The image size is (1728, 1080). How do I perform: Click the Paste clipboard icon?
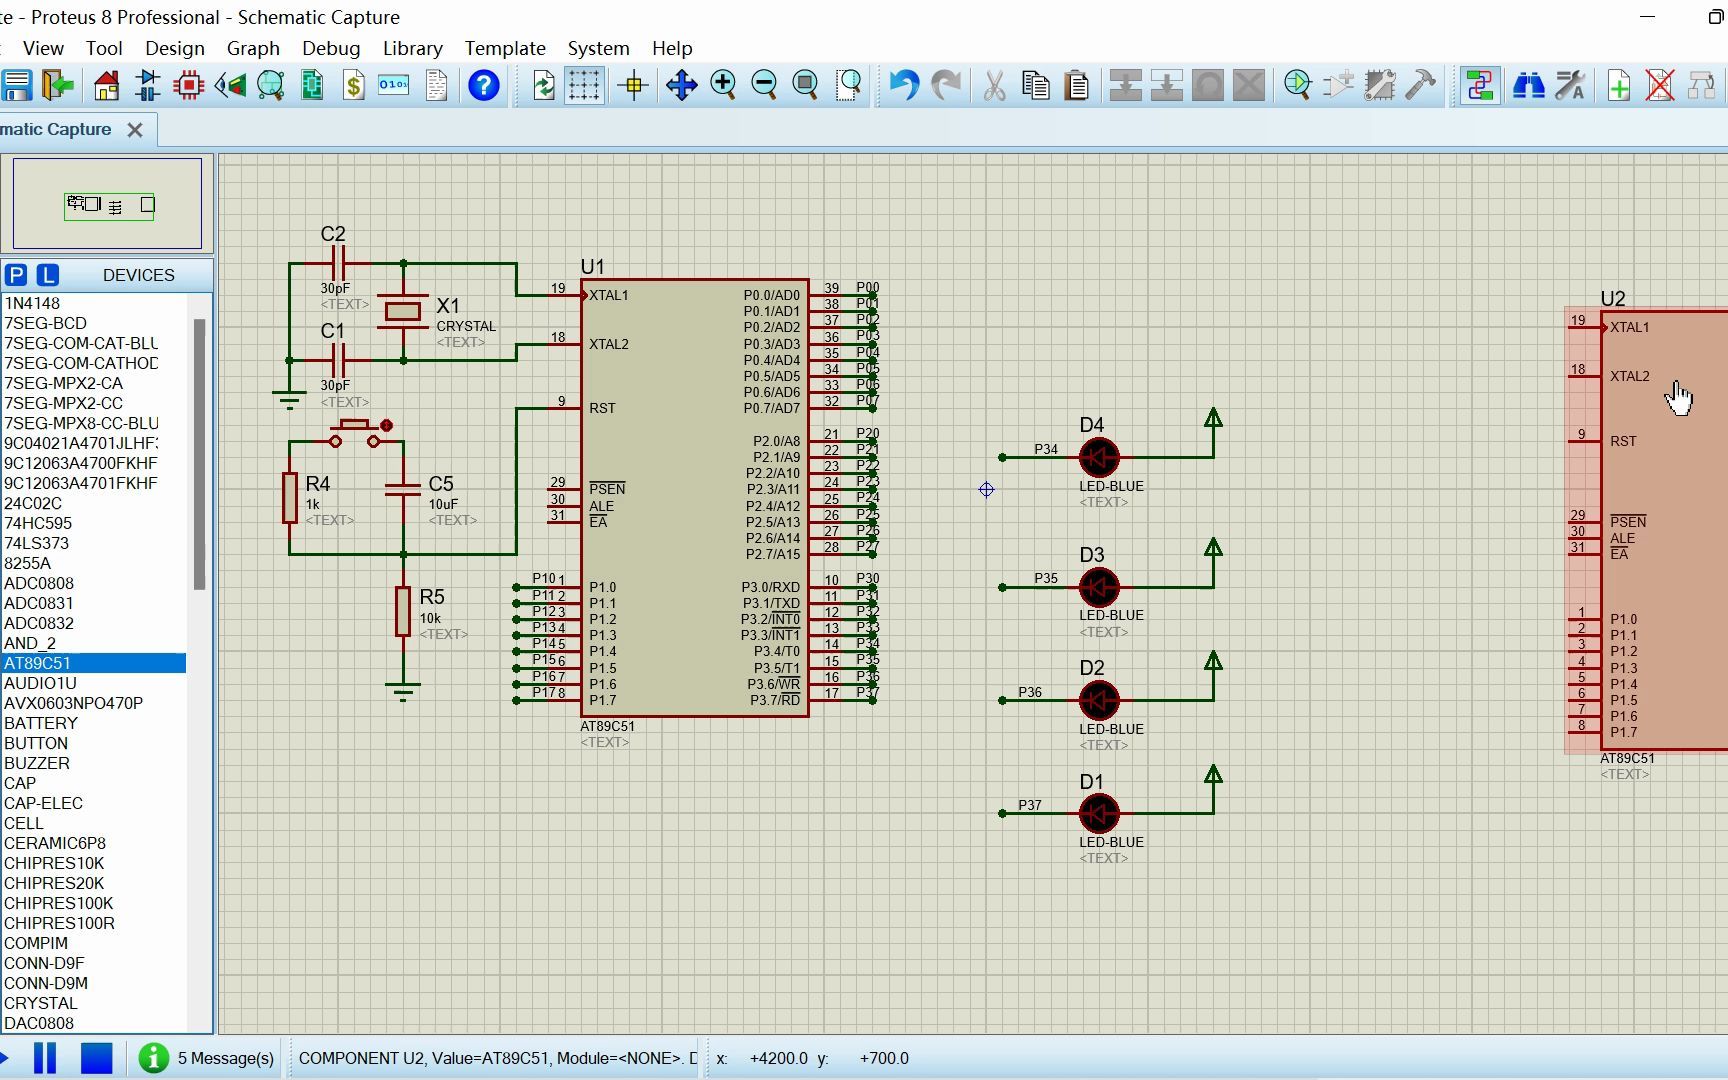(x=1077, y=85)
